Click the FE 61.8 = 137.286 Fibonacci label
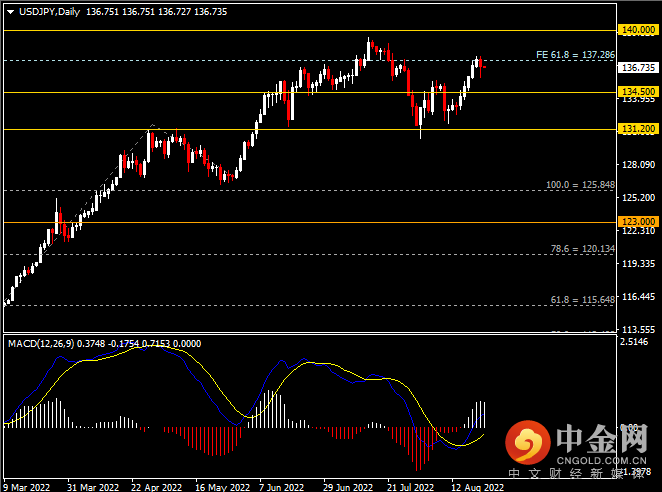Screen dimensions: 662x492 (x=575, y=55)
